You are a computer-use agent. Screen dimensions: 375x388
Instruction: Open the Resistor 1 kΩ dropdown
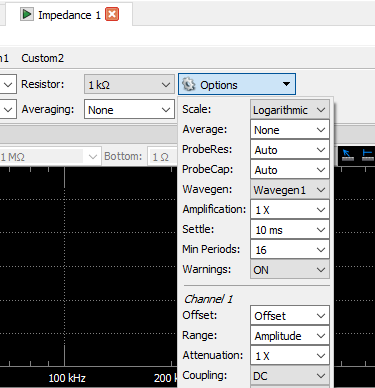(129, 84)
